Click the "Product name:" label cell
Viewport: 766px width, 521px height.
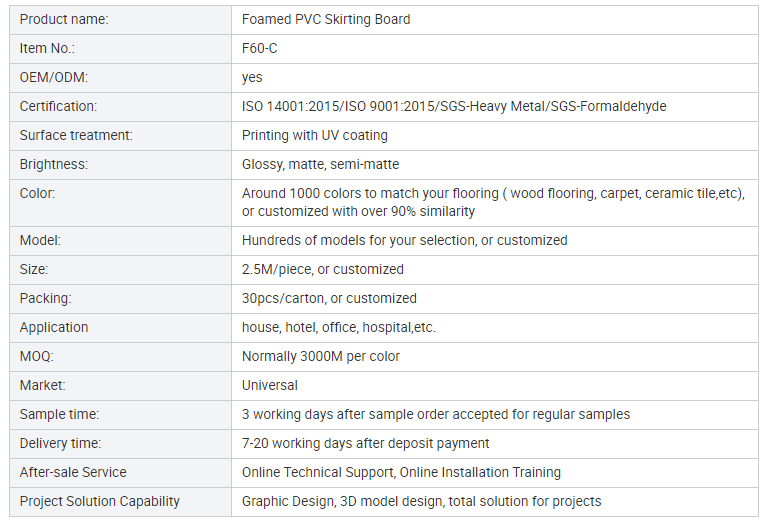point(65,20)
